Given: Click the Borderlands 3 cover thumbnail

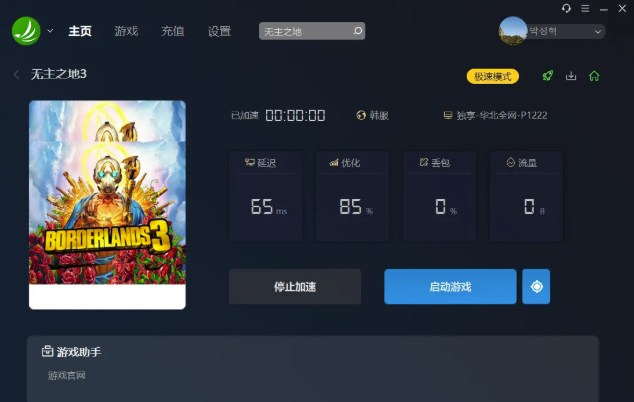Looking at the screenshot, I should [107, 195].
